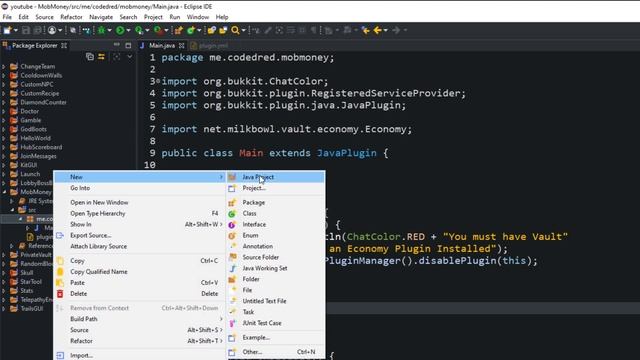Image resolution: width=640 pixels, height=360 pixels.
Task: Select the HubScoreboard project
Action: 41,147
